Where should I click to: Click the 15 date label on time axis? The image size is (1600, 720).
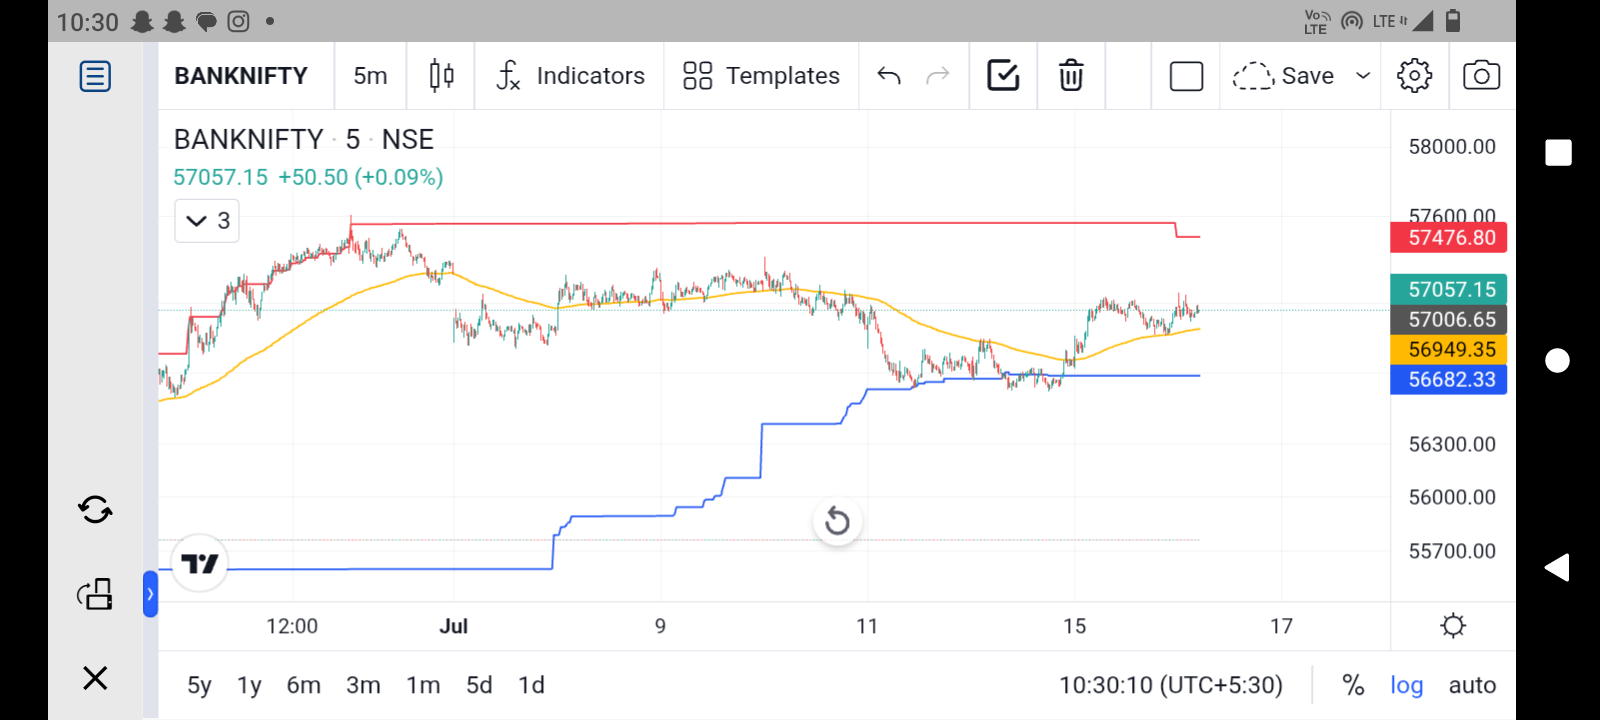1074,626
